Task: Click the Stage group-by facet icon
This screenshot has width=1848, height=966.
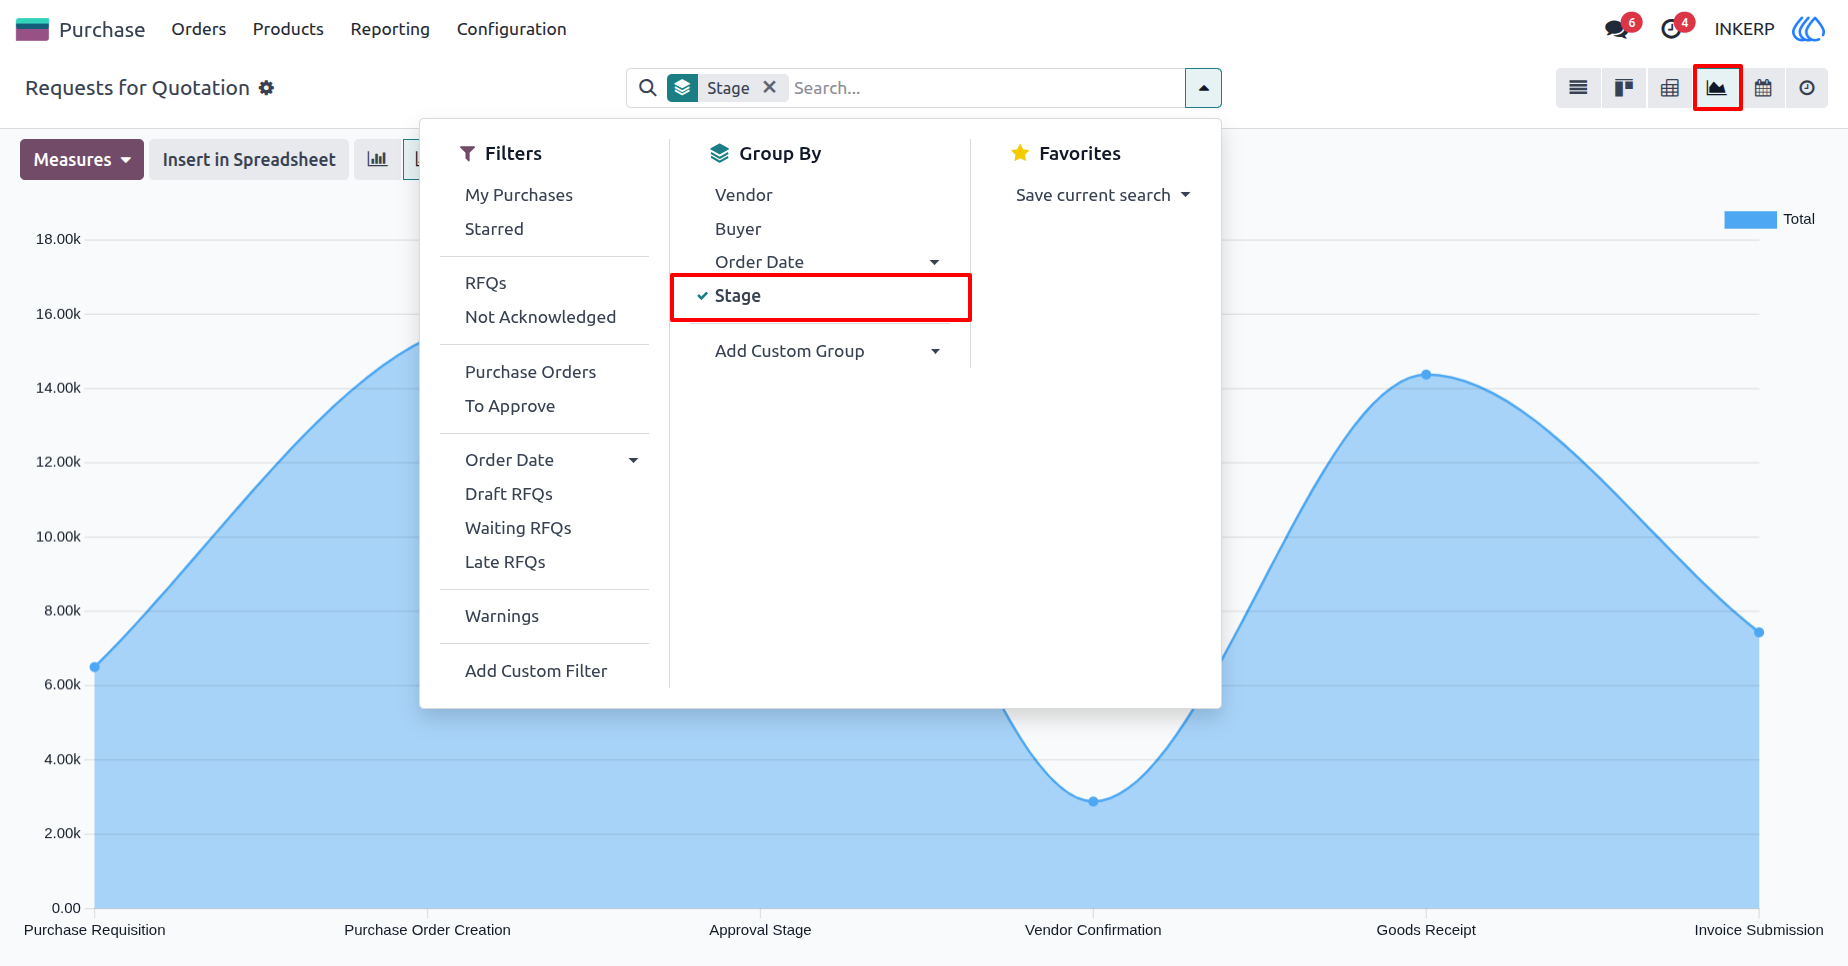Action: pos(682,88)
